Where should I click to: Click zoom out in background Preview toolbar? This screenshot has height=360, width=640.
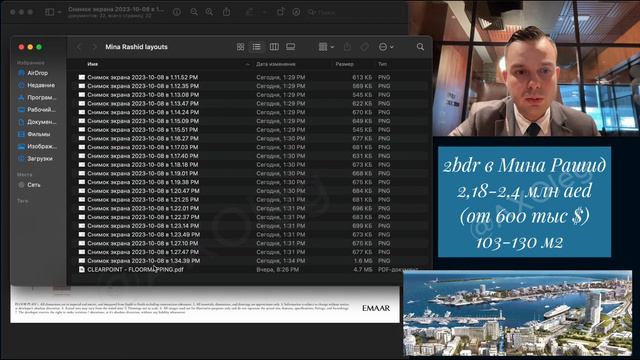pyautogui.click(x=194, y=12)
